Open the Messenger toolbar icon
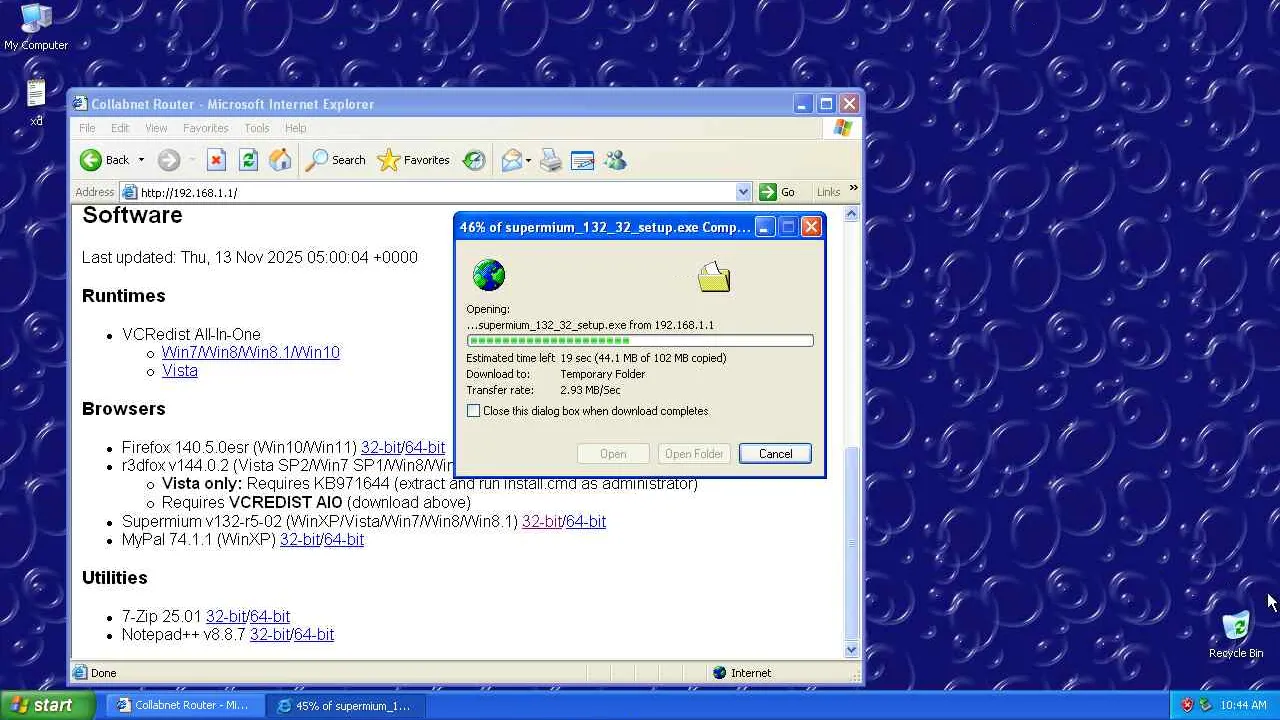This screenshot has height=720, width=1280. 614,160
